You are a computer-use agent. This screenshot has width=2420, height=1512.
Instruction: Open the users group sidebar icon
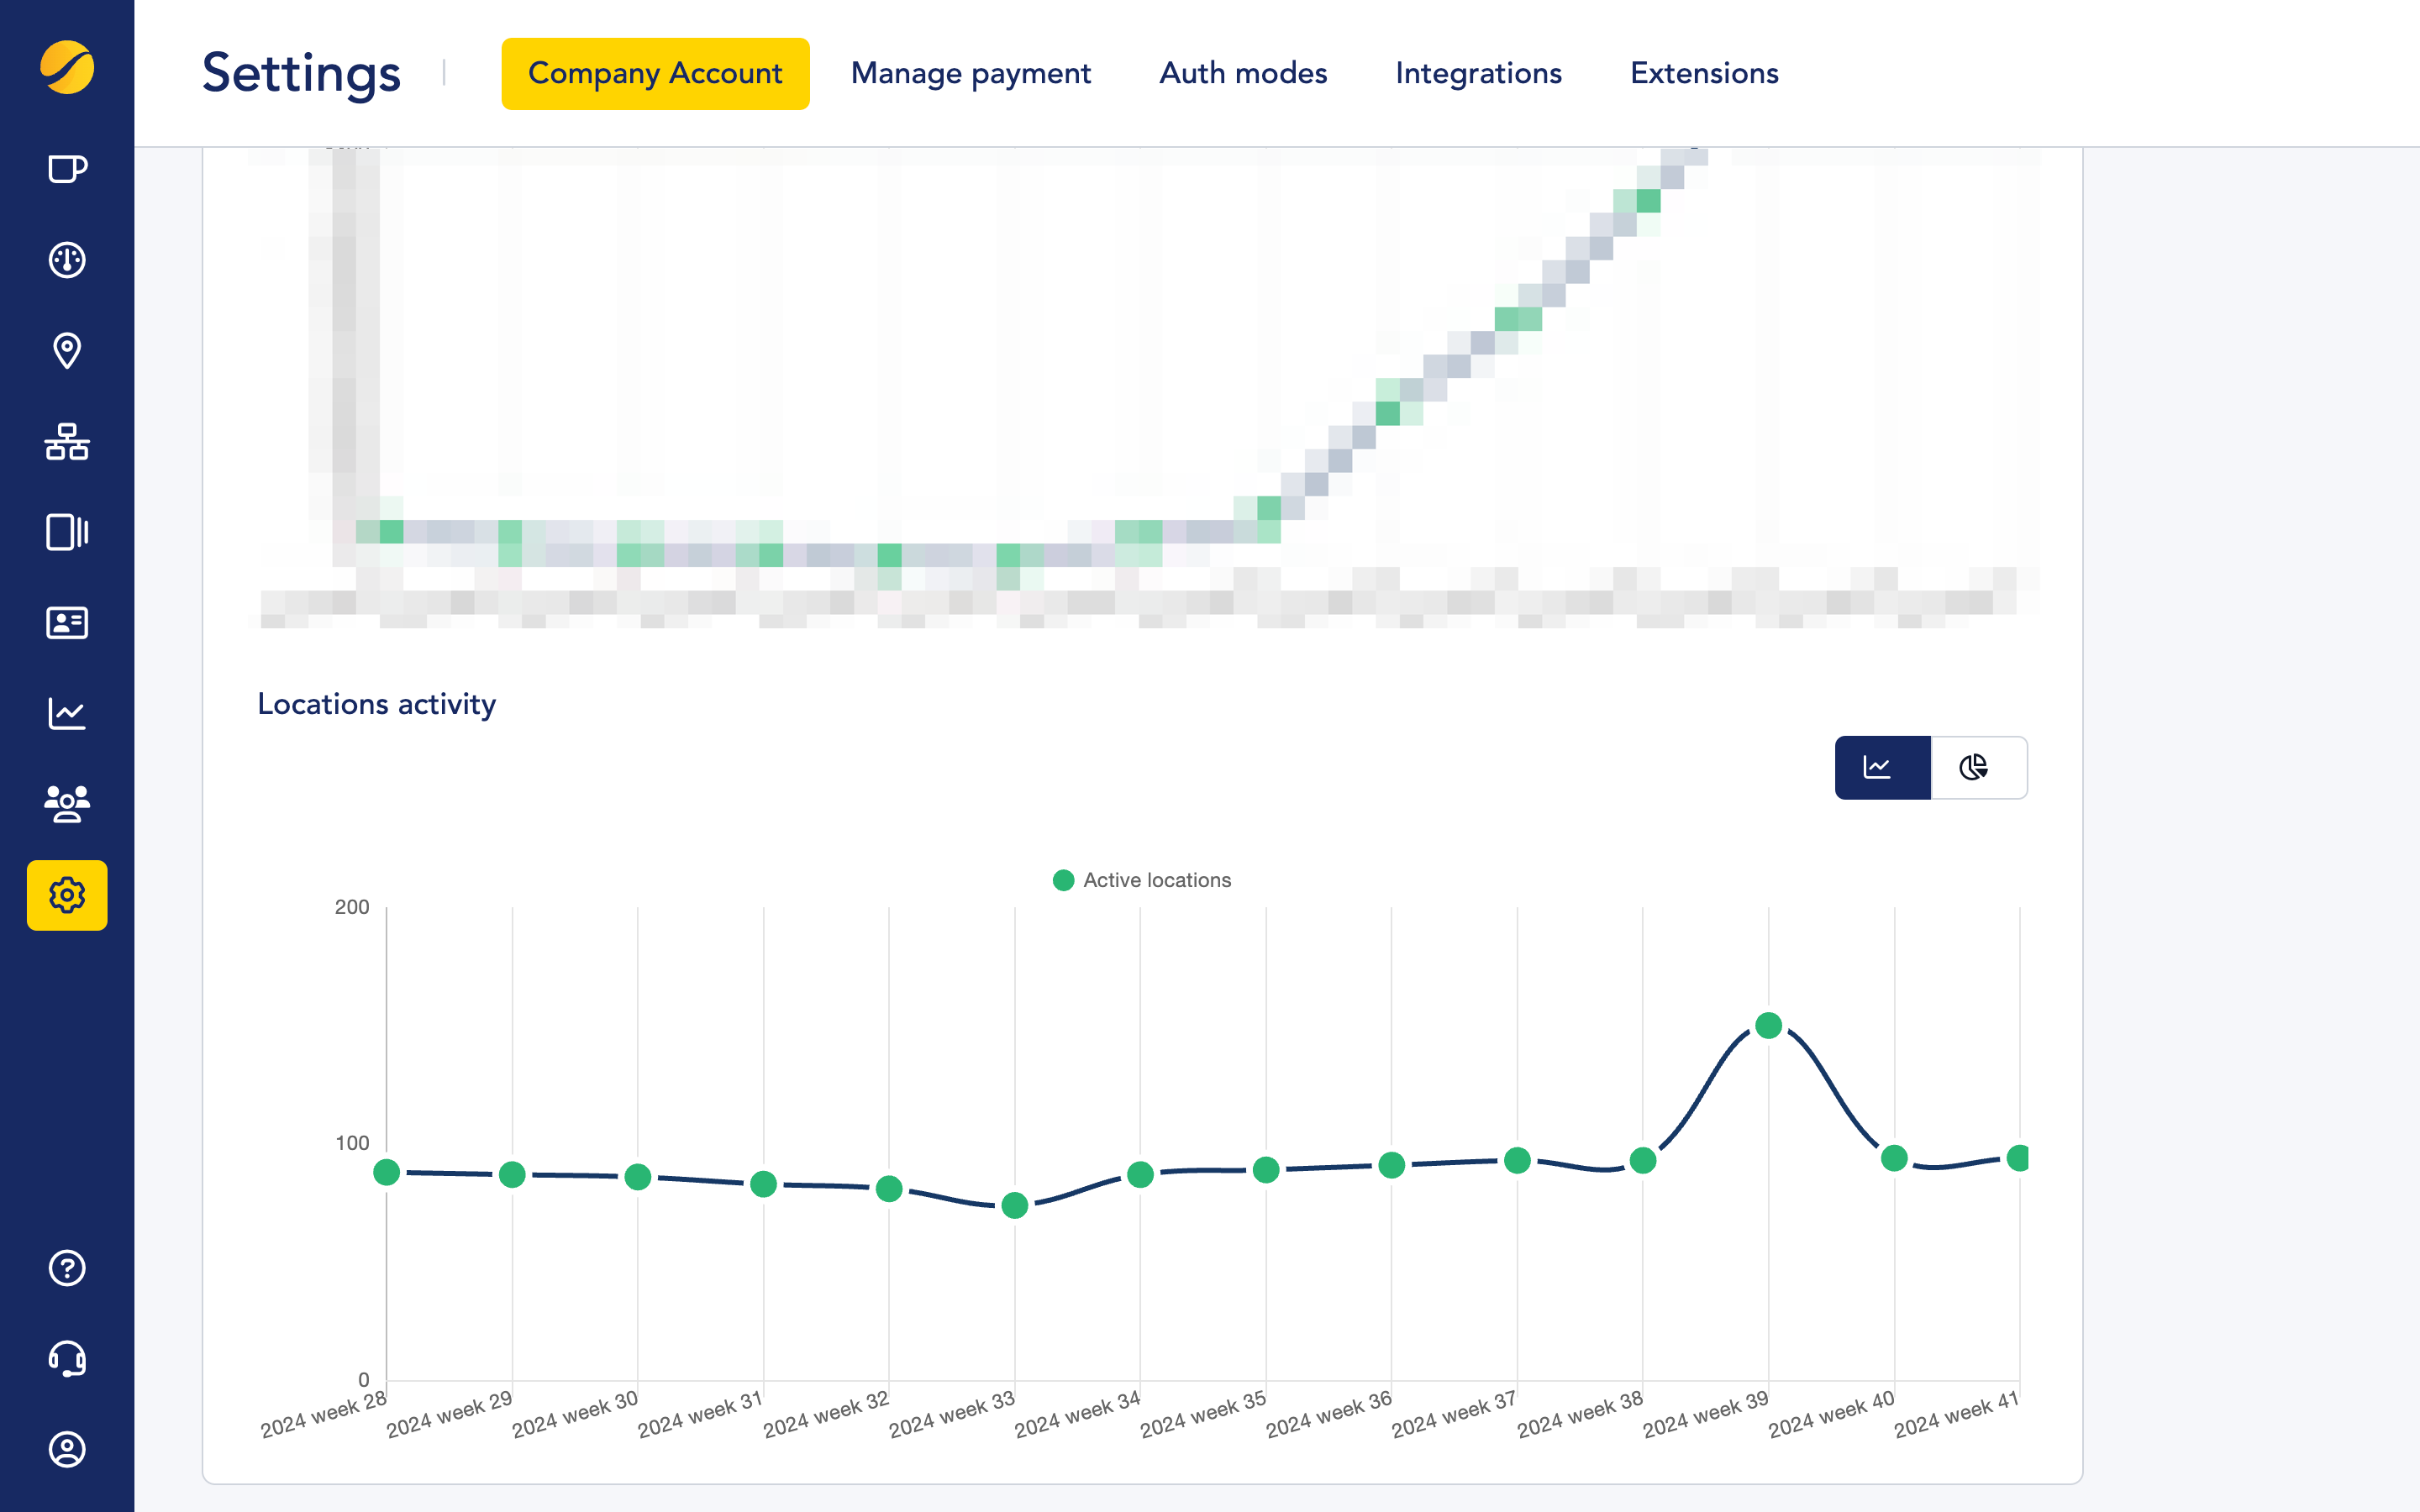[x=67, y=804]
